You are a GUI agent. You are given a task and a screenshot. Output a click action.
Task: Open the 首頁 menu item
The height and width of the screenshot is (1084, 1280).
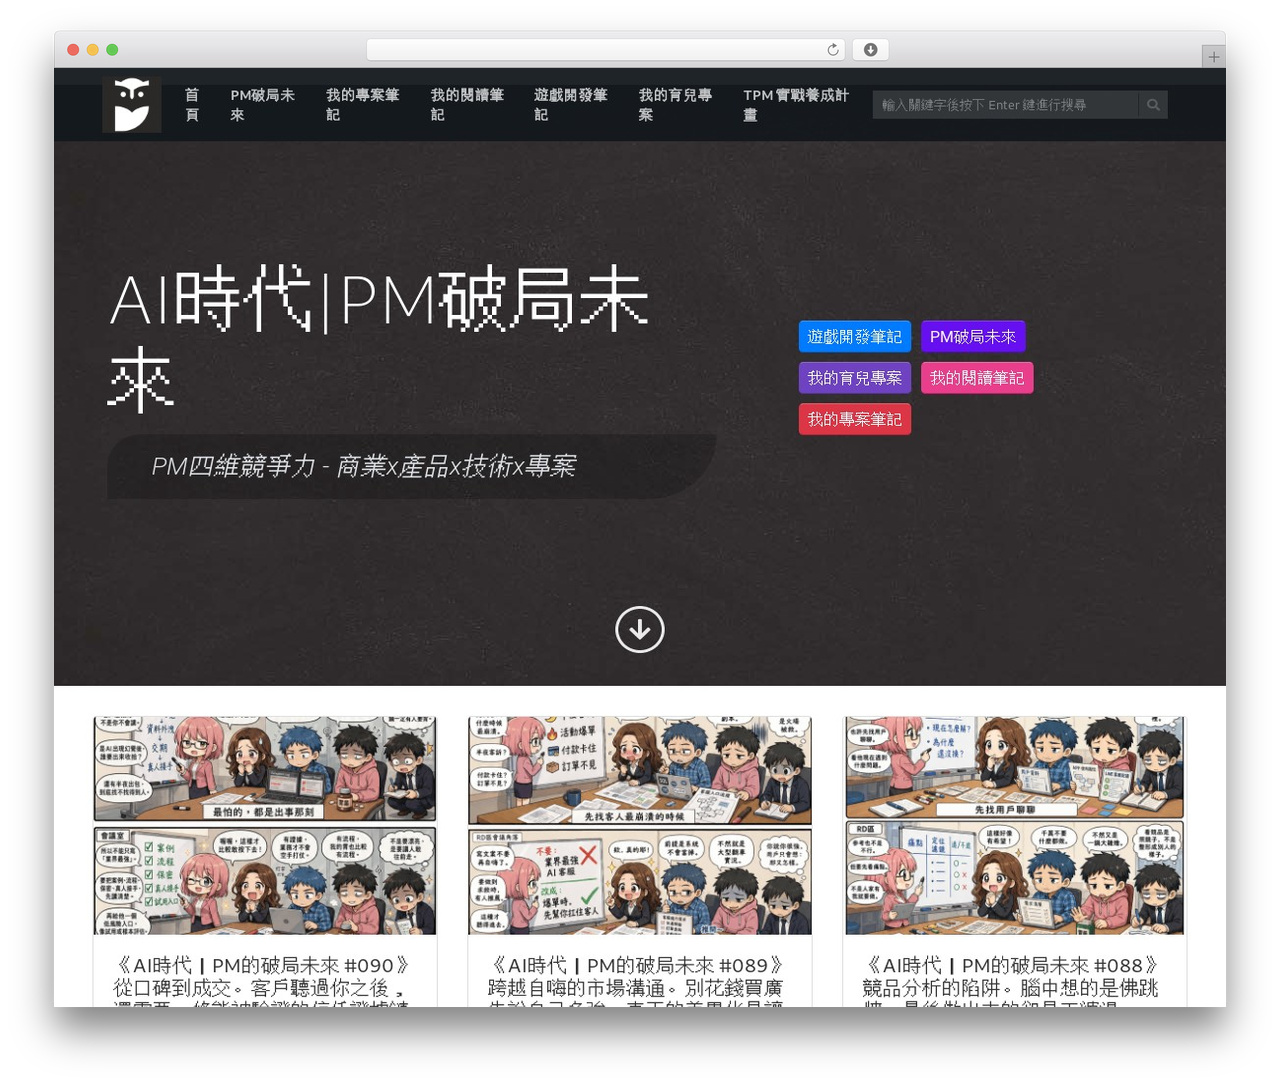pos(192,105)
